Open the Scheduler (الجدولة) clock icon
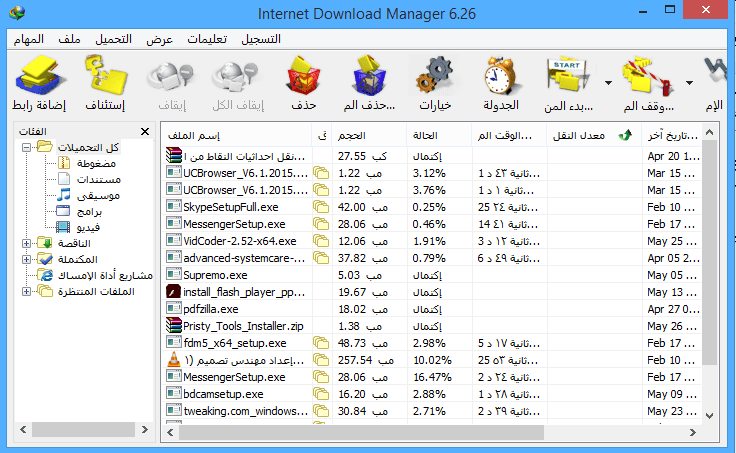The width and height of the screenshot is (736, 453). pyautogui.click(x=501, y=76)
